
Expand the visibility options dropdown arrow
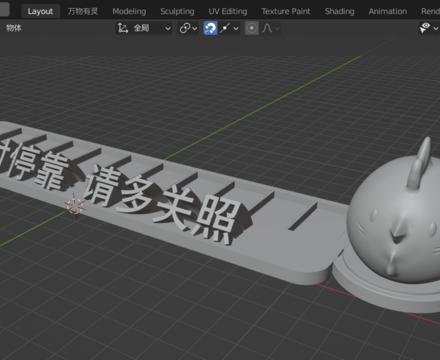point(436,28)
